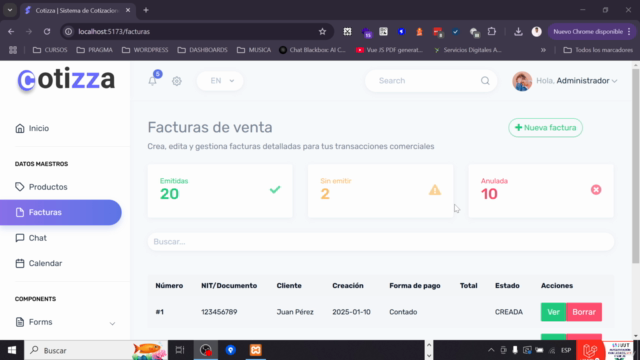Open the settings gear icon

pyautogui.click(x=177, y=81)
